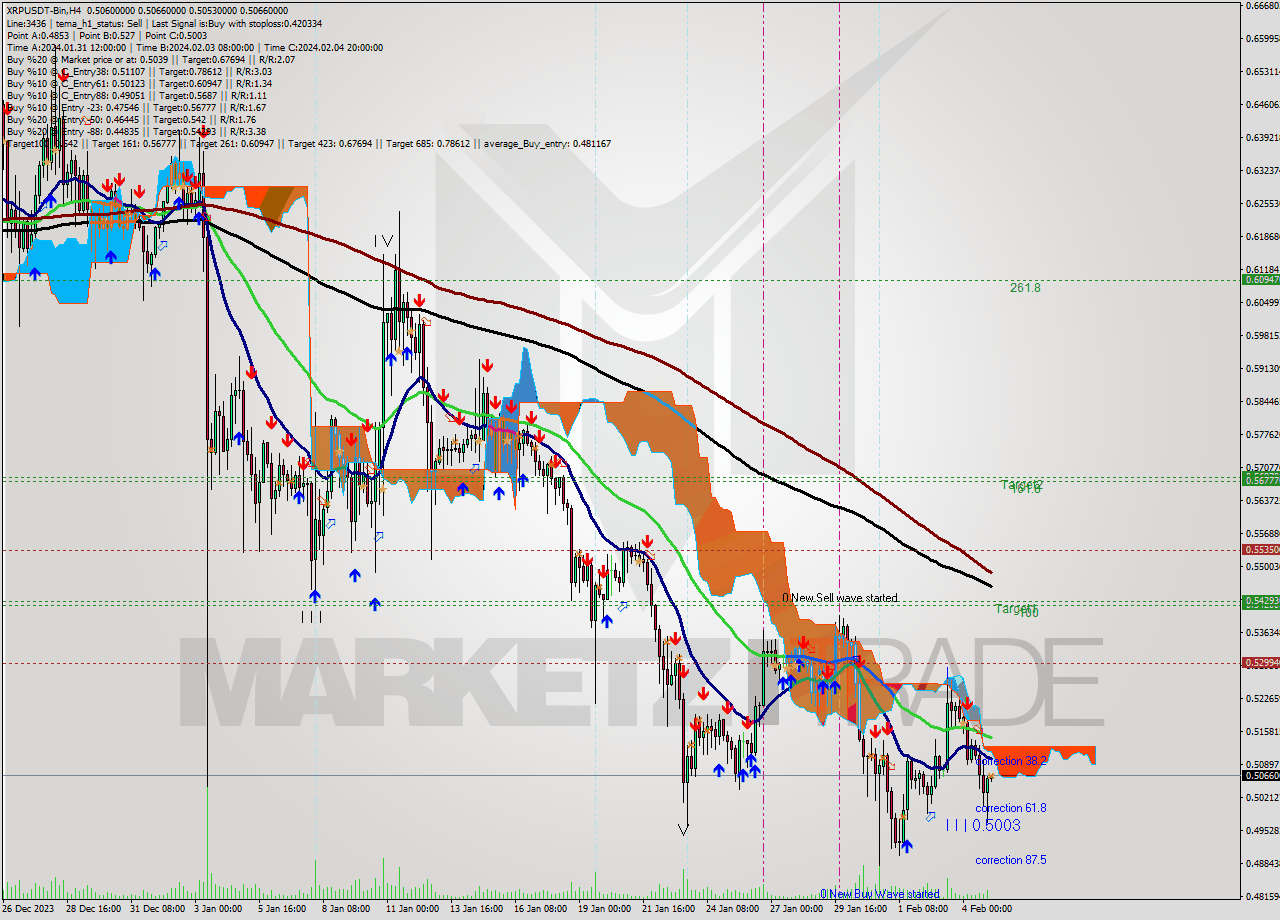1280x920 pixels.
Task: Click the '28 Dec 16:00' date label
Action: pyautogui.click(x=95, y=909)
